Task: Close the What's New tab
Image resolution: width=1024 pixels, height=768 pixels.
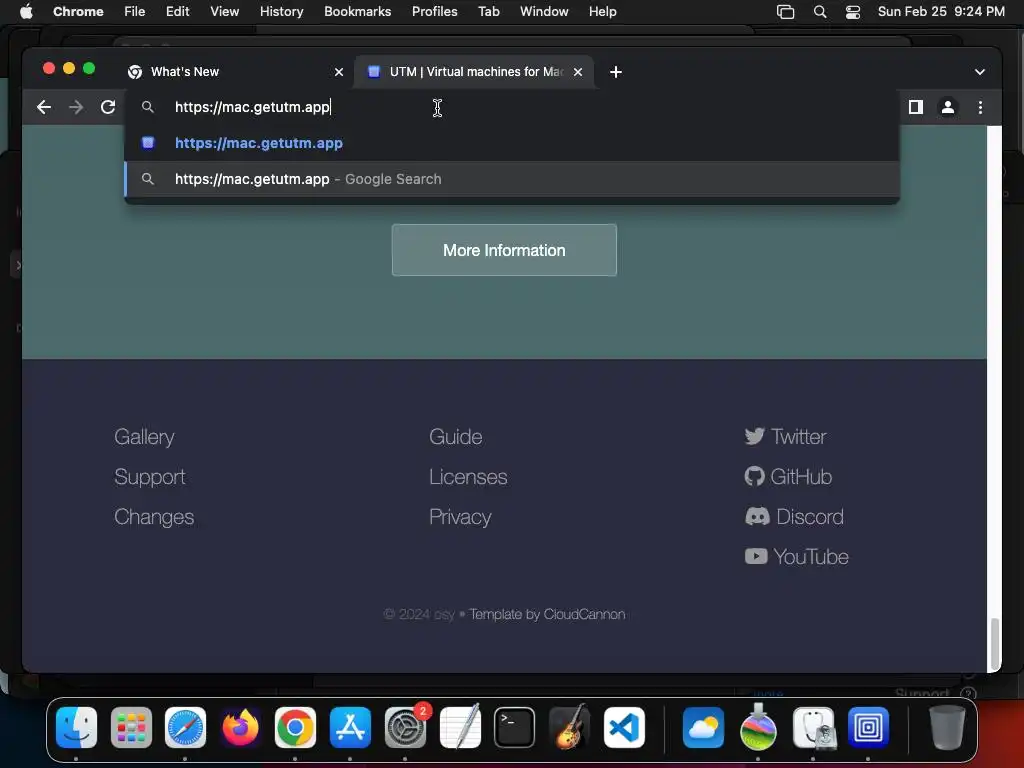Action: point(339,72)
